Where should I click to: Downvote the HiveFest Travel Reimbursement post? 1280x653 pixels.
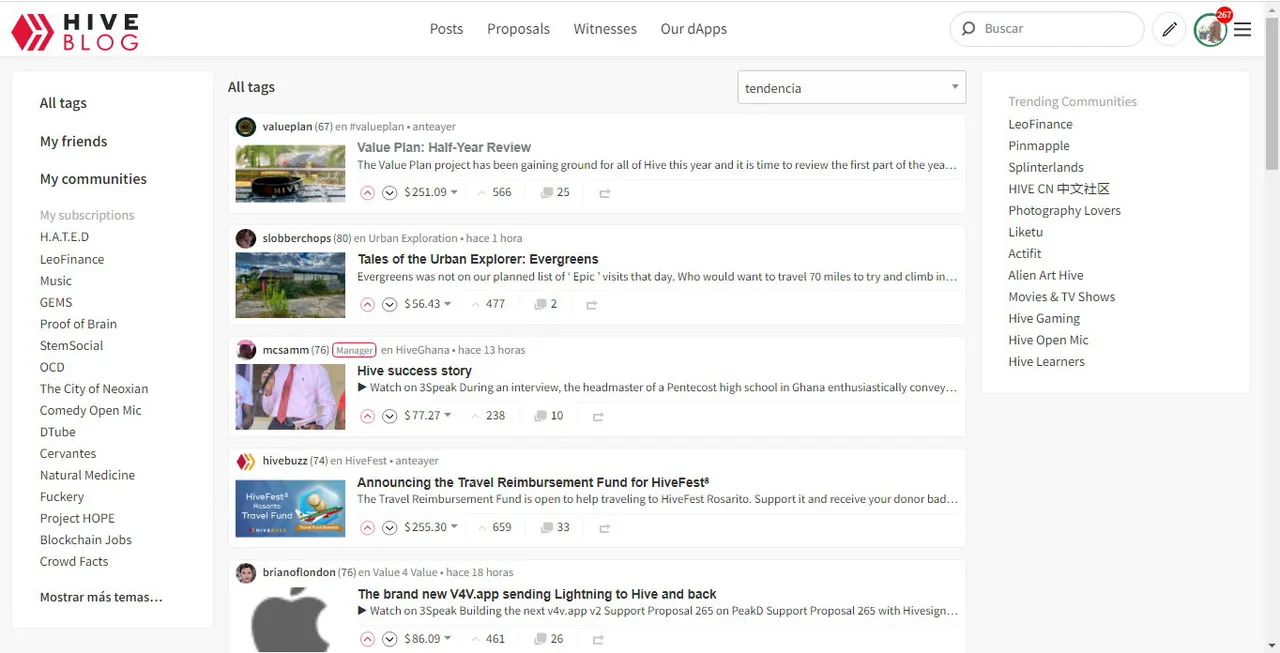390,528
